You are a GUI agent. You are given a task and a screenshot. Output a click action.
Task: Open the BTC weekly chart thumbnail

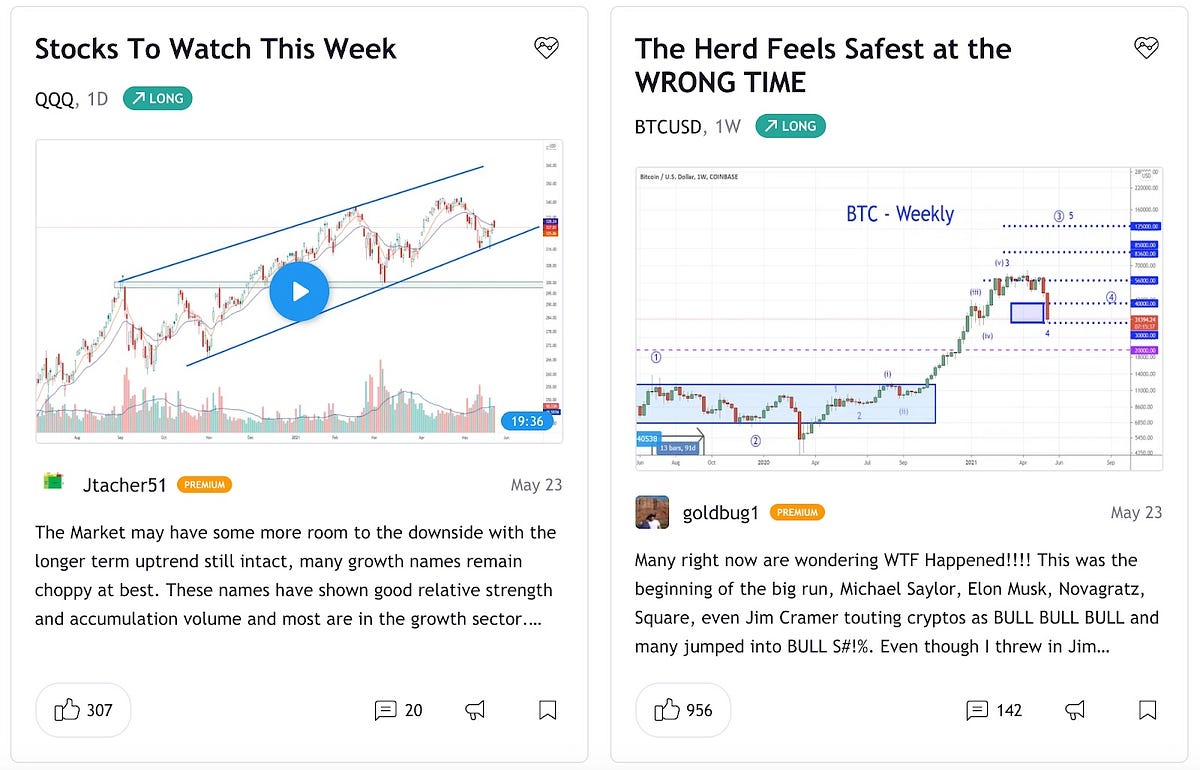pos(896,318)
